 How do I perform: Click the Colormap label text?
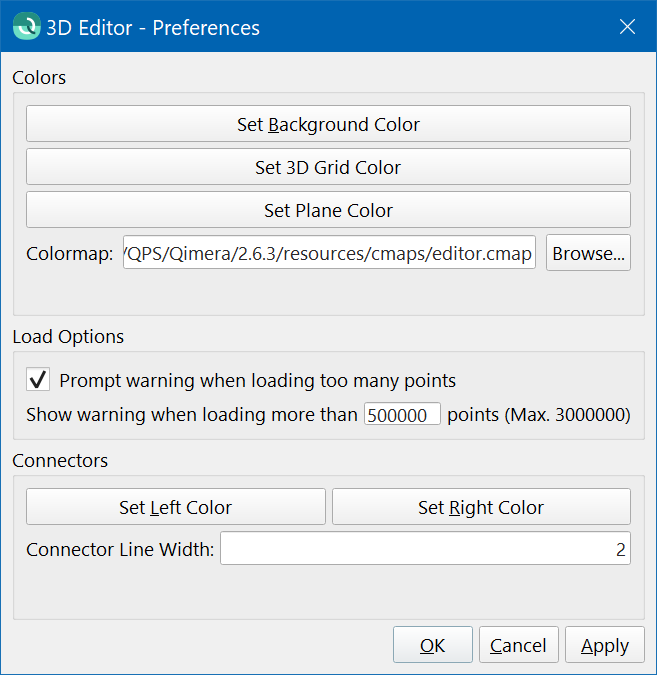(x=69, y=253)
